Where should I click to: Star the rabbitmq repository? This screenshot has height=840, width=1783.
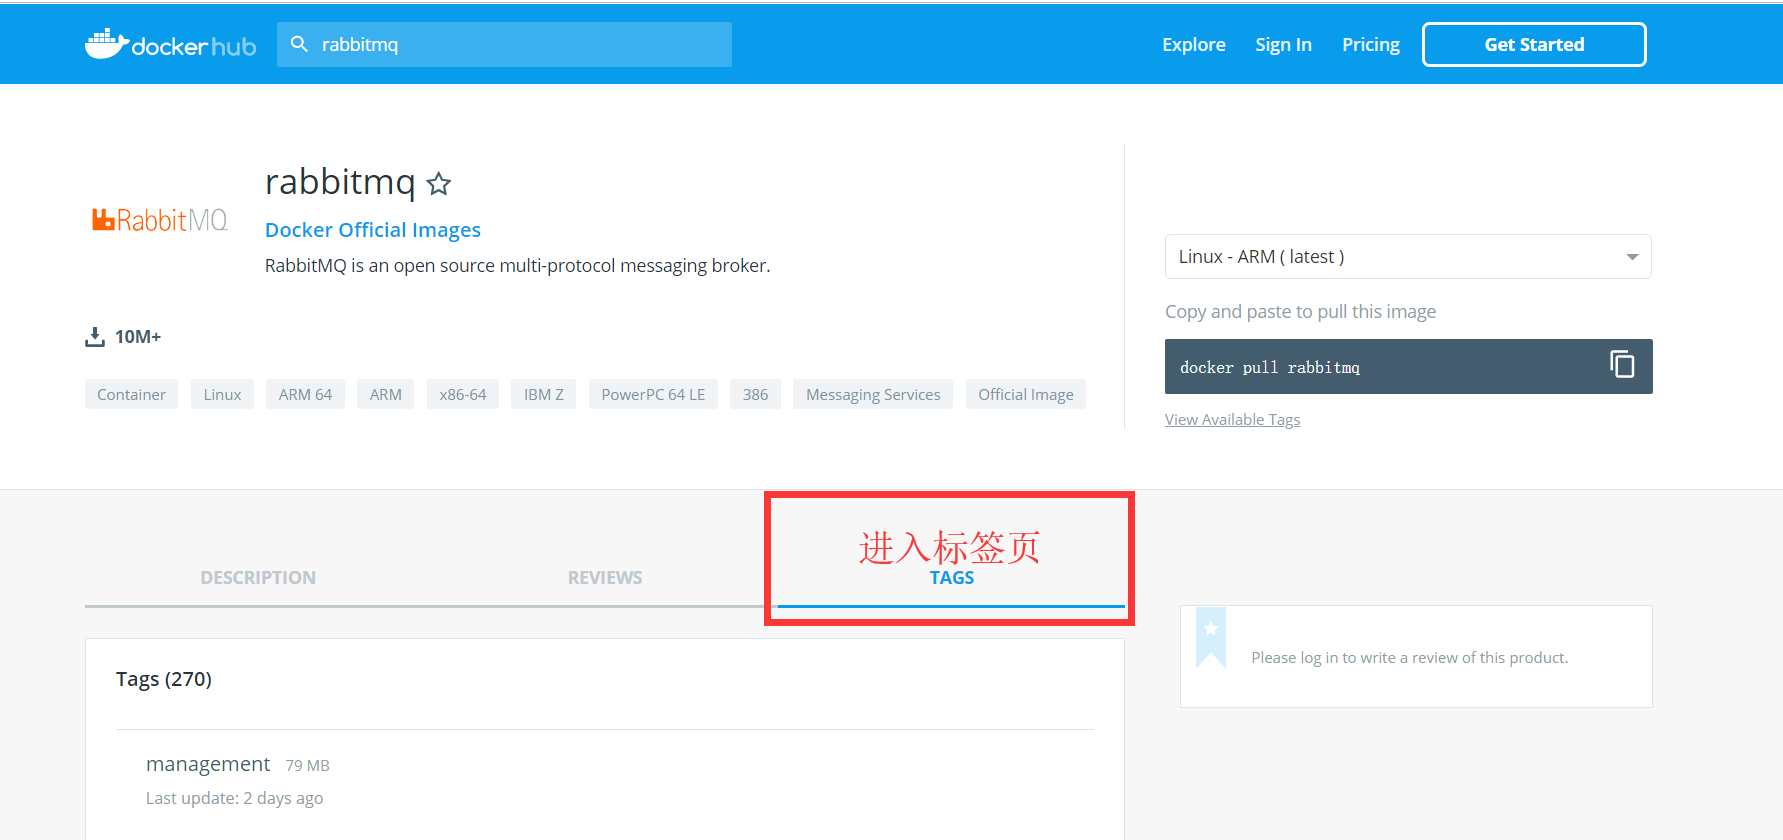tap(438, 184)
